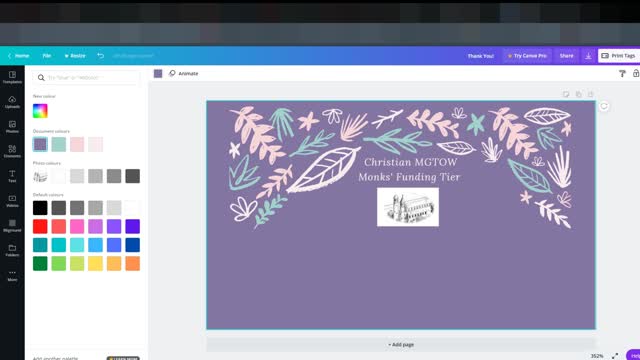Click the undo arrow icon
640x360 pixels.
(100, 56)
